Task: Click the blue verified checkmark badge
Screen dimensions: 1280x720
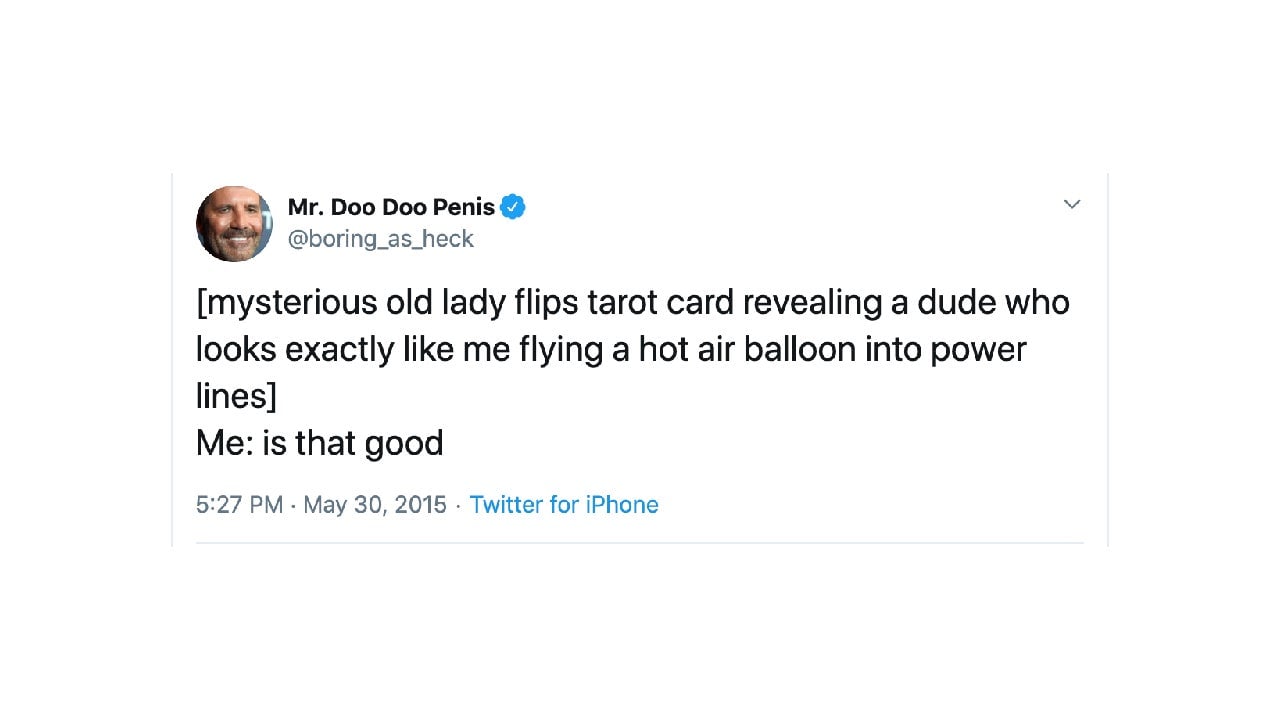Action: tap(513, 207)
